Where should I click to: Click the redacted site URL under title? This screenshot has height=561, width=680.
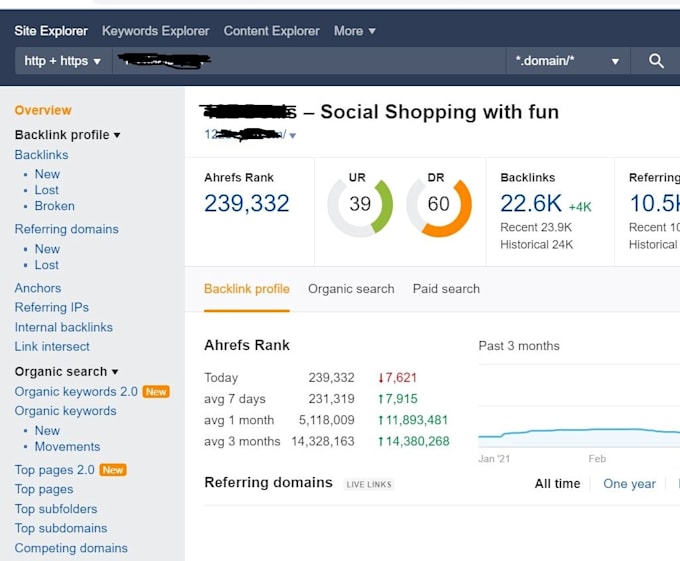[245, 135]
